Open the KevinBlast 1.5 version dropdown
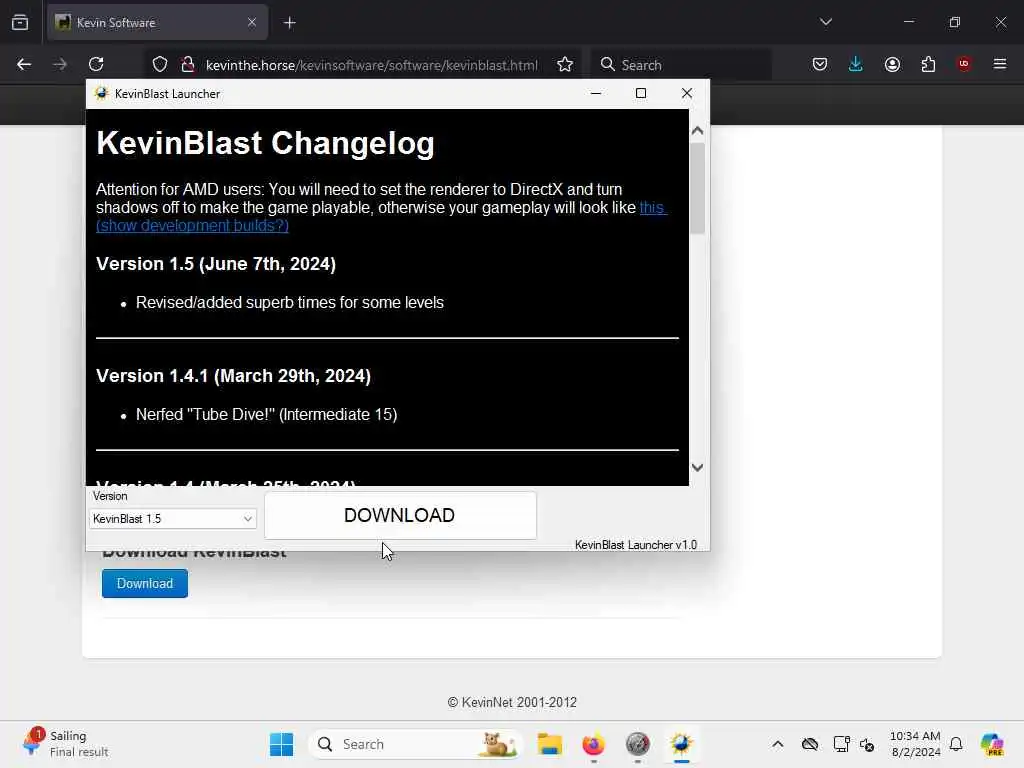The width and height of the screenshot is (1024, 768). click(x=172, y=519)
